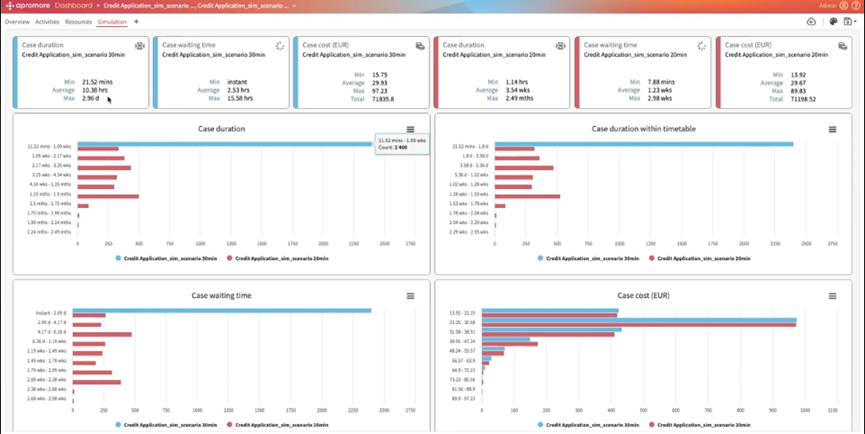Viewport: 865px width, 434px height.
Task: Switch to the Resources tab
Action: coord(78,22)
